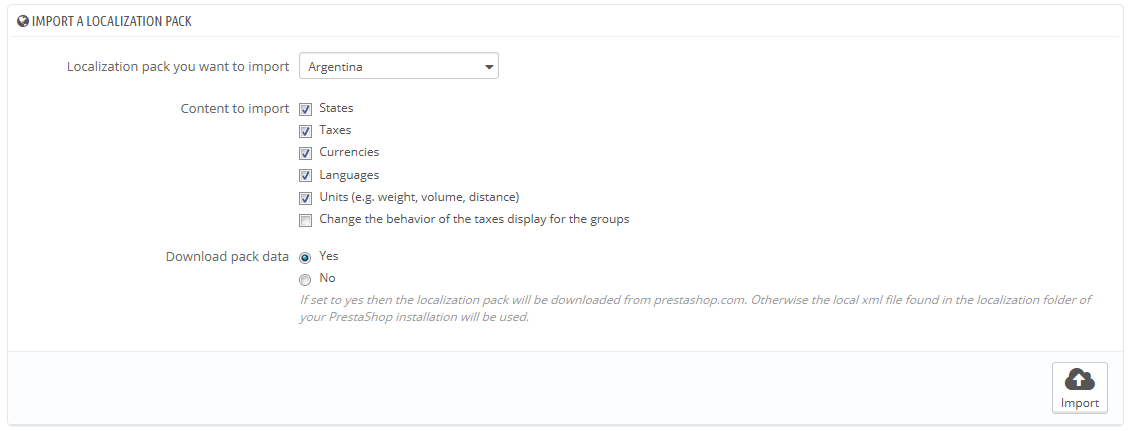Untick the Languages checkbox
This screenshot has height=431, width=1128.
click(306, 176)
